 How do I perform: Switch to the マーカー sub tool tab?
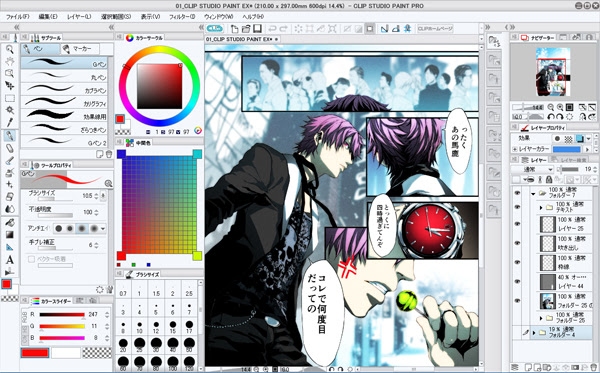coord(80,49)
